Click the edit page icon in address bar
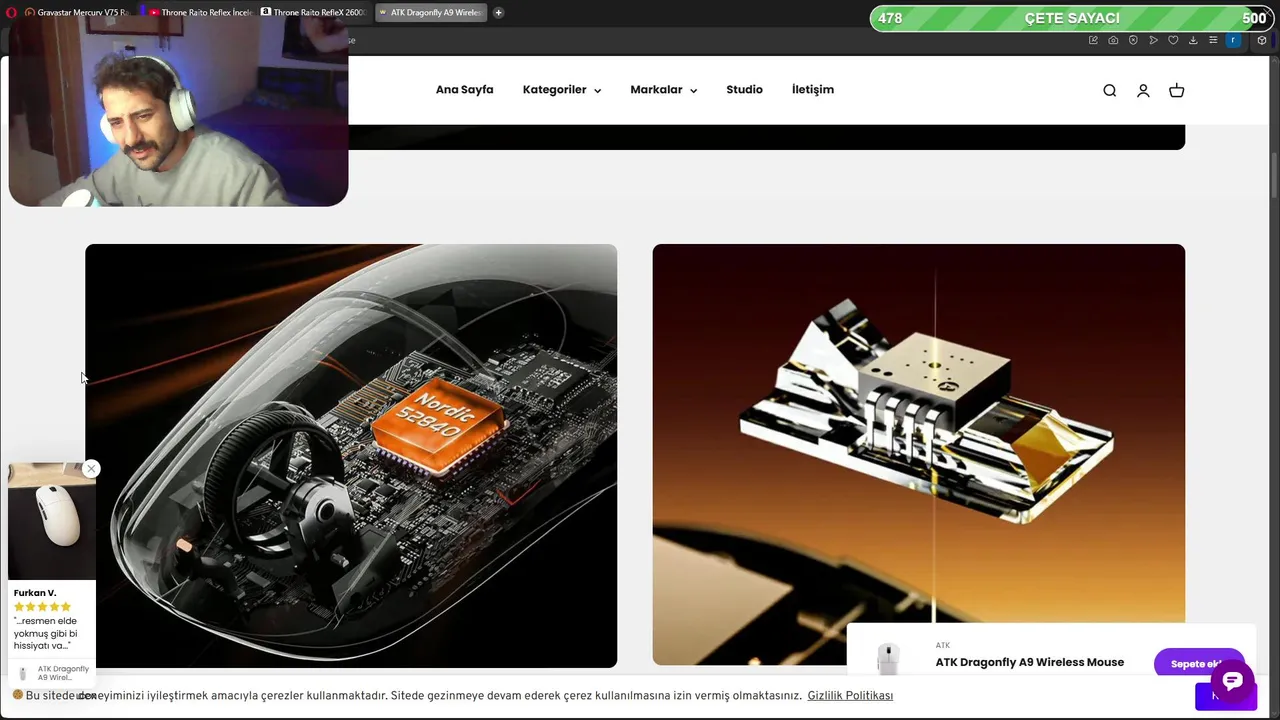Viewport: 1280px width, 720px height. pyautogui.click(x=1093, y=40)
